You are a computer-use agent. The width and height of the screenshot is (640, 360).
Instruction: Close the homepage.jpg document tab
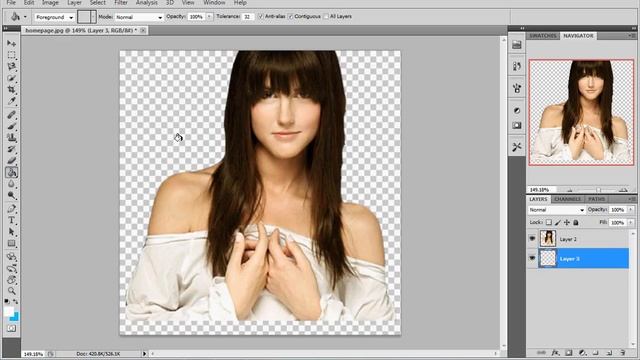[x=143, y=30]
